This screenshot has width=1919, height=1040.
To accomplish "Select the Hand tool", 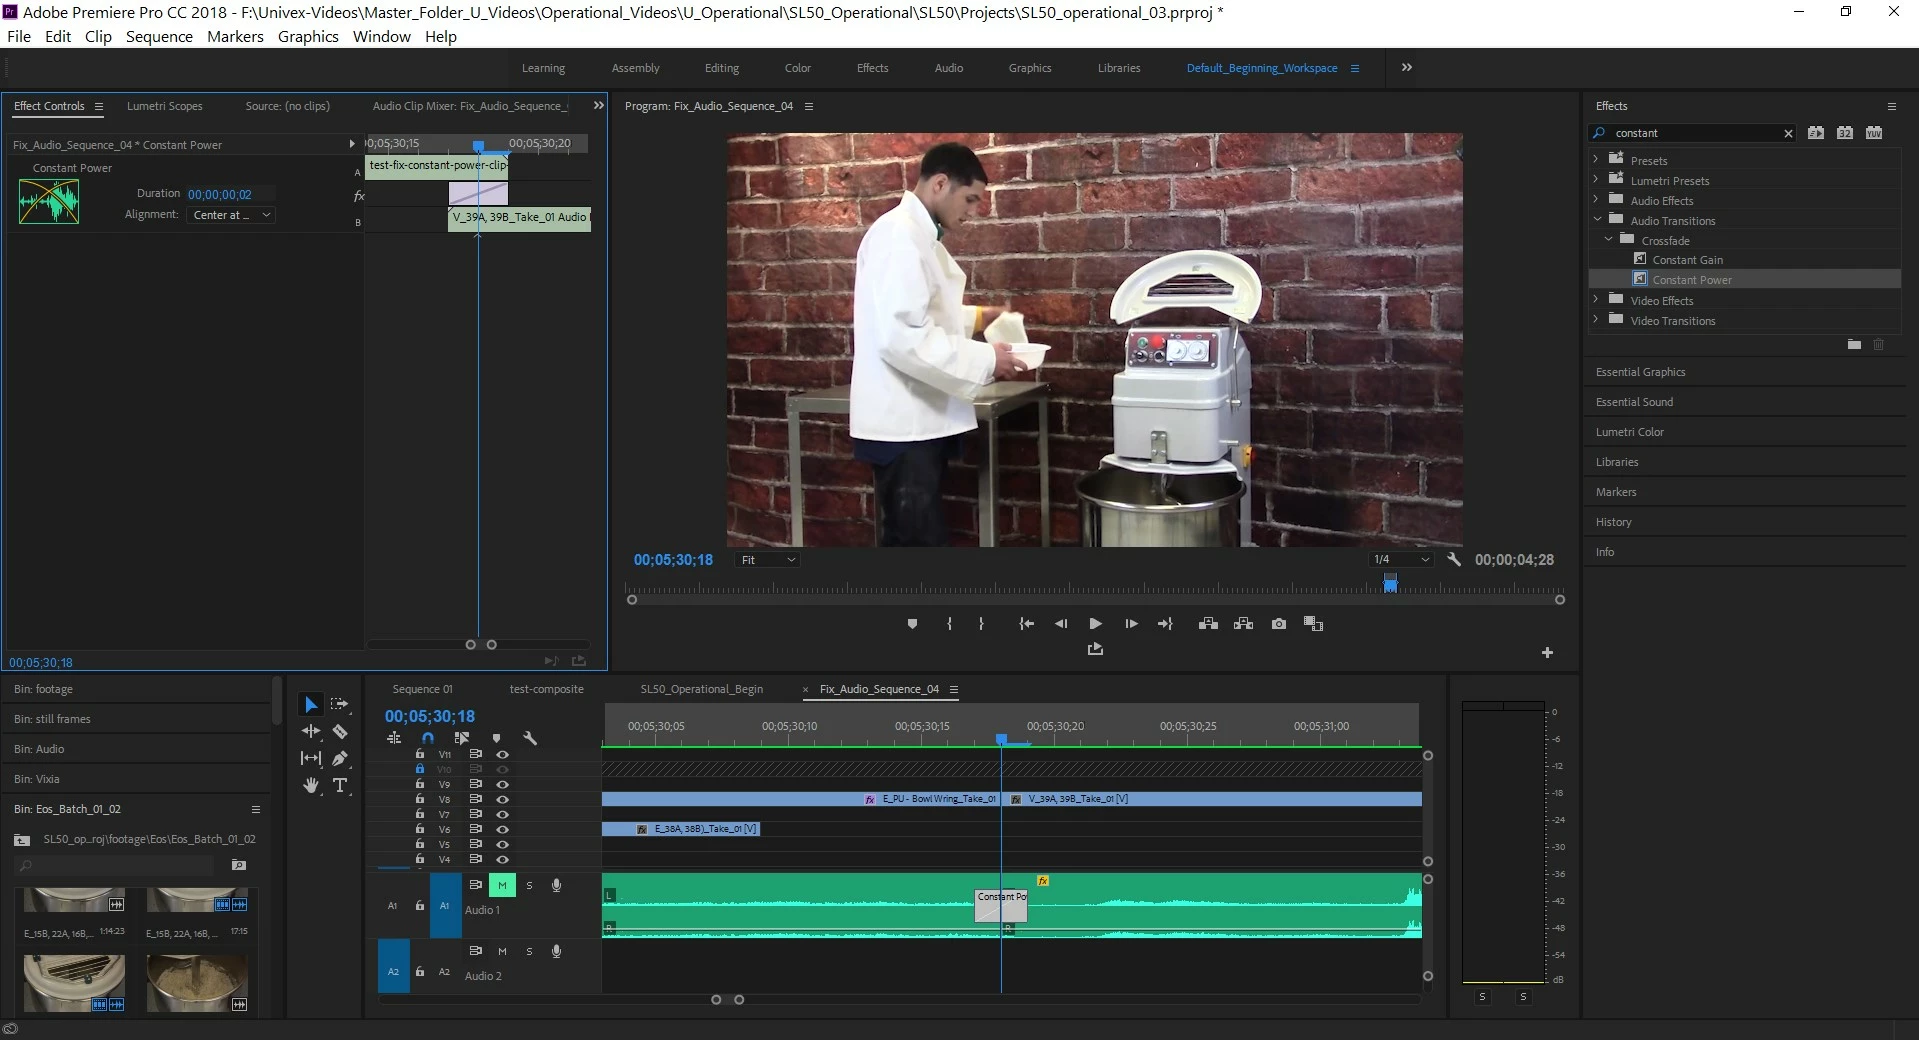I will pyautogui.click(x=311, y=786).
